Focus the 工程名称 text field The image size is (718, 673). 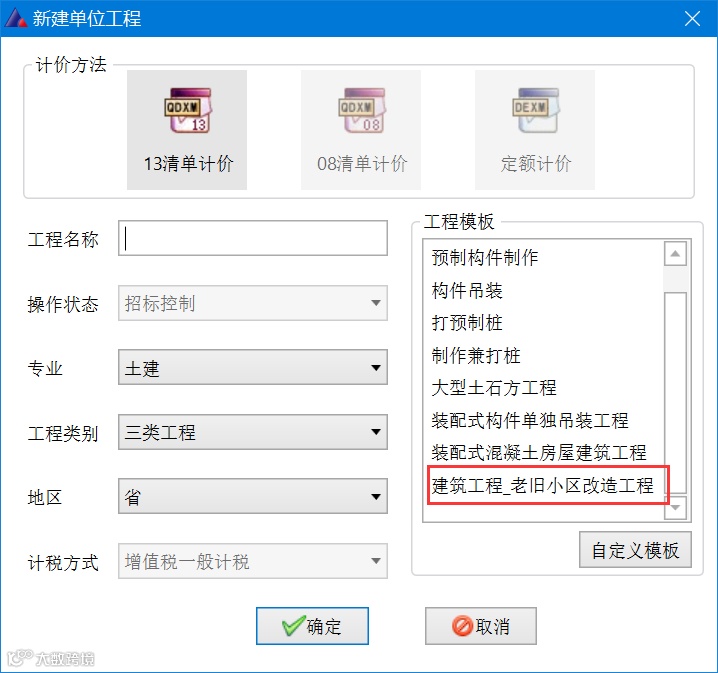coord(253,238)
